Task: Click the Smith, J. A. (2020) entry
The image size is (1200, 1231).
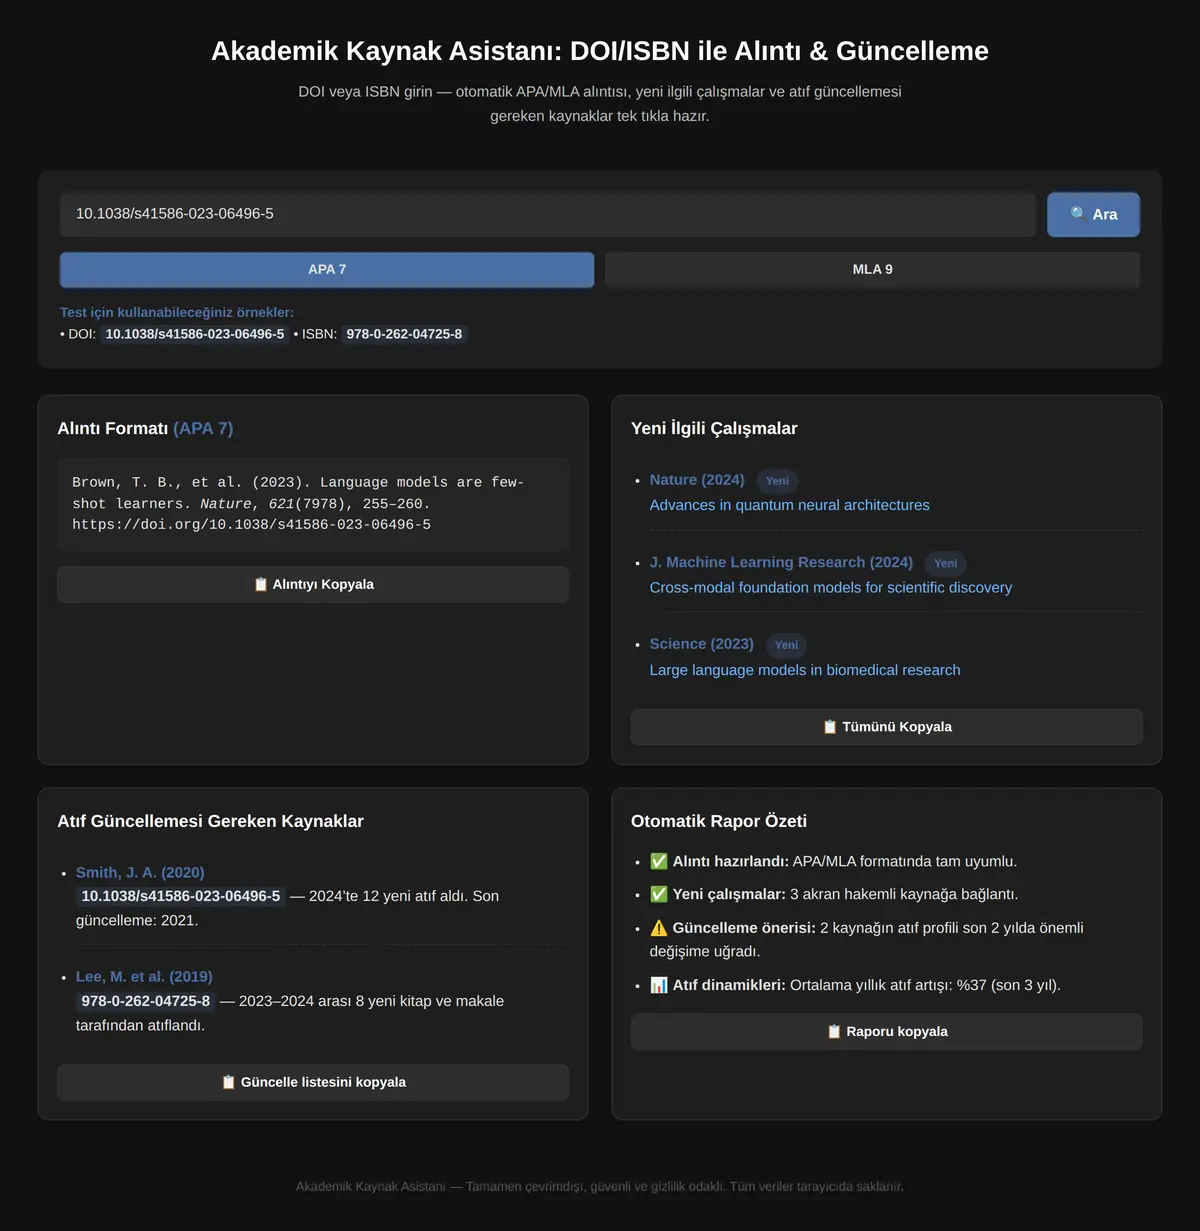Action: click(x=140, y=873)
